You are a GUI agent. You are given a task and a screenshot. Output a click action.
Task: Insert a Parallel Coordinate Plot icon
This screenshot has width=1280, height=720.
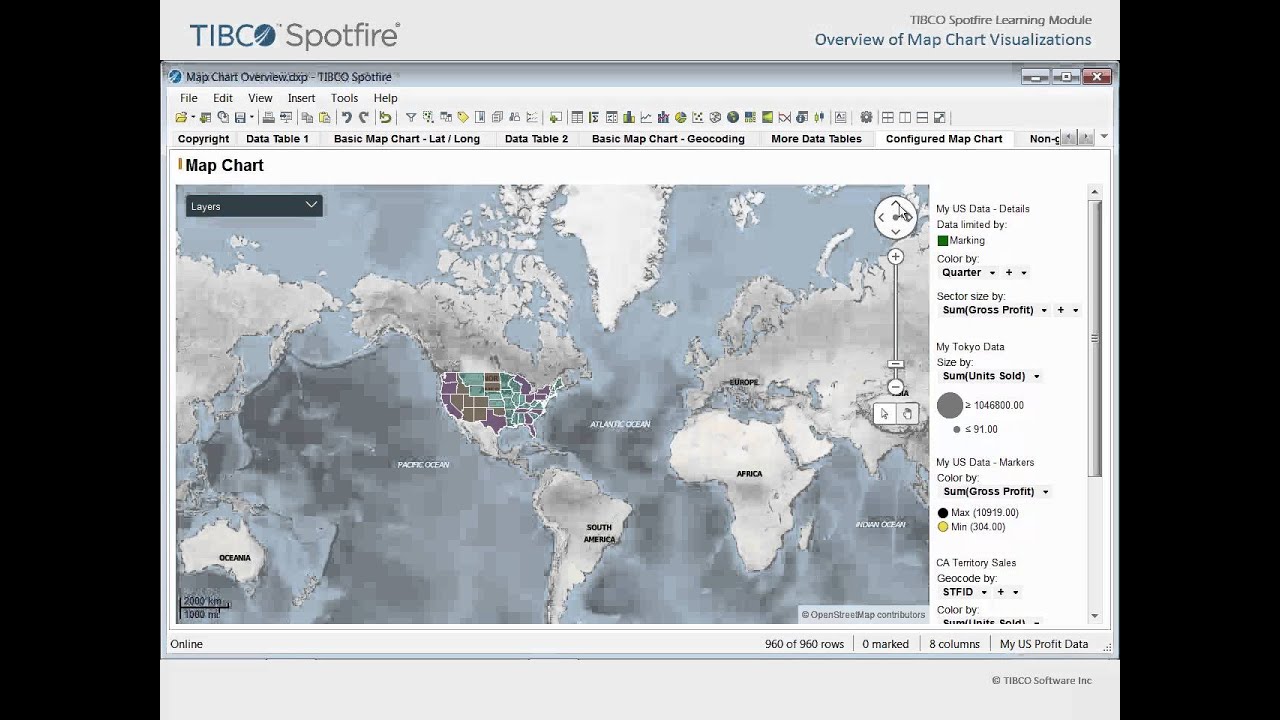[x=785, y=117]
